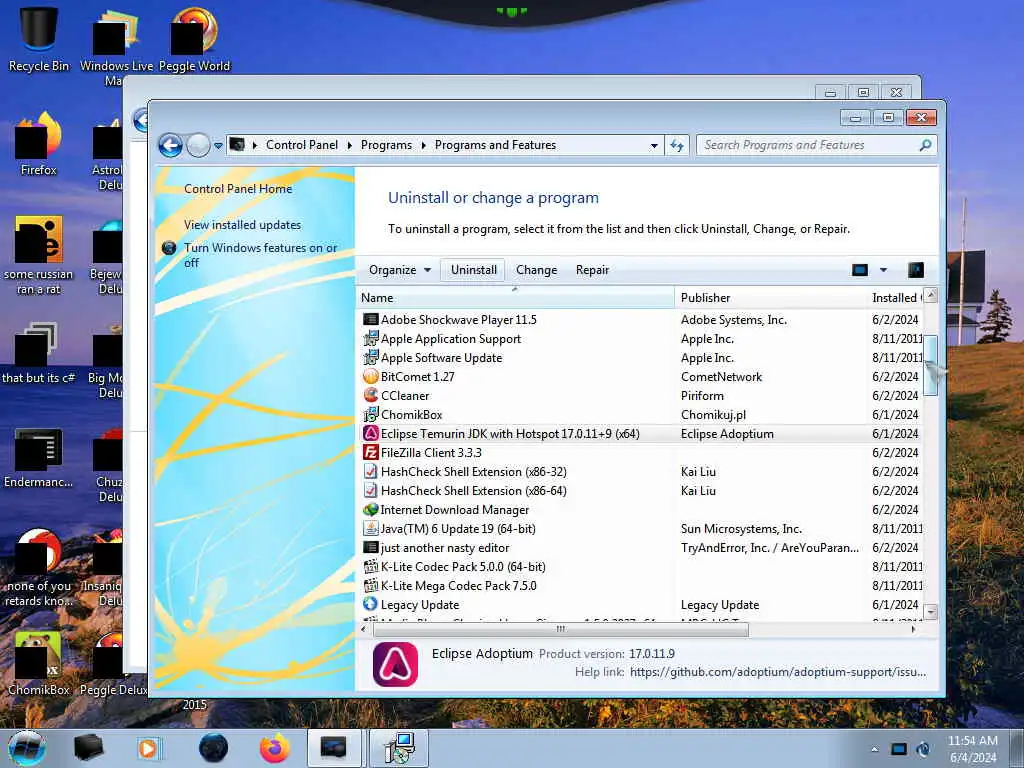
Task: Open media player taskbar icon
Action: point(148,748)
